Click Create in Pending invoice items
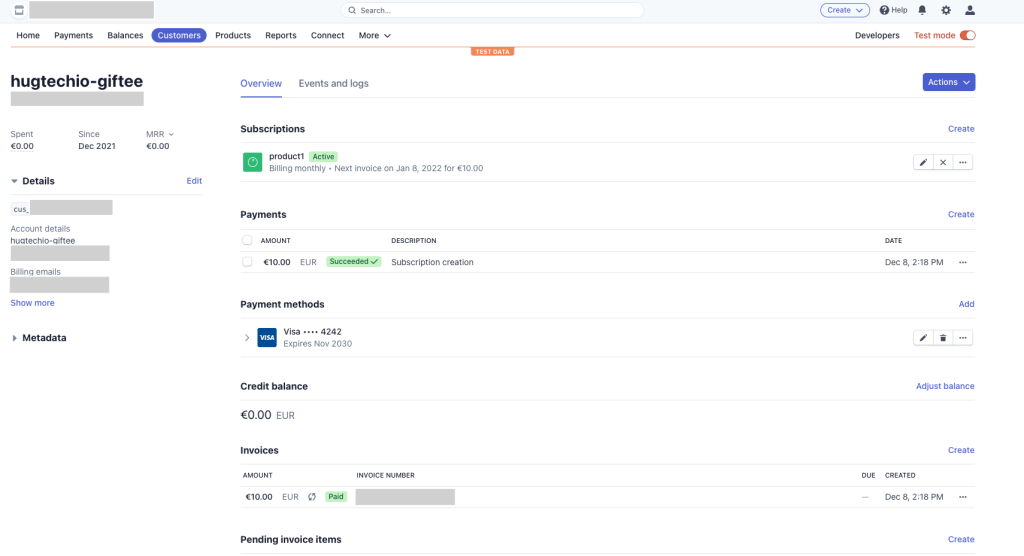Viewport: 1024px width, 556px height. (x=961, y=539)
